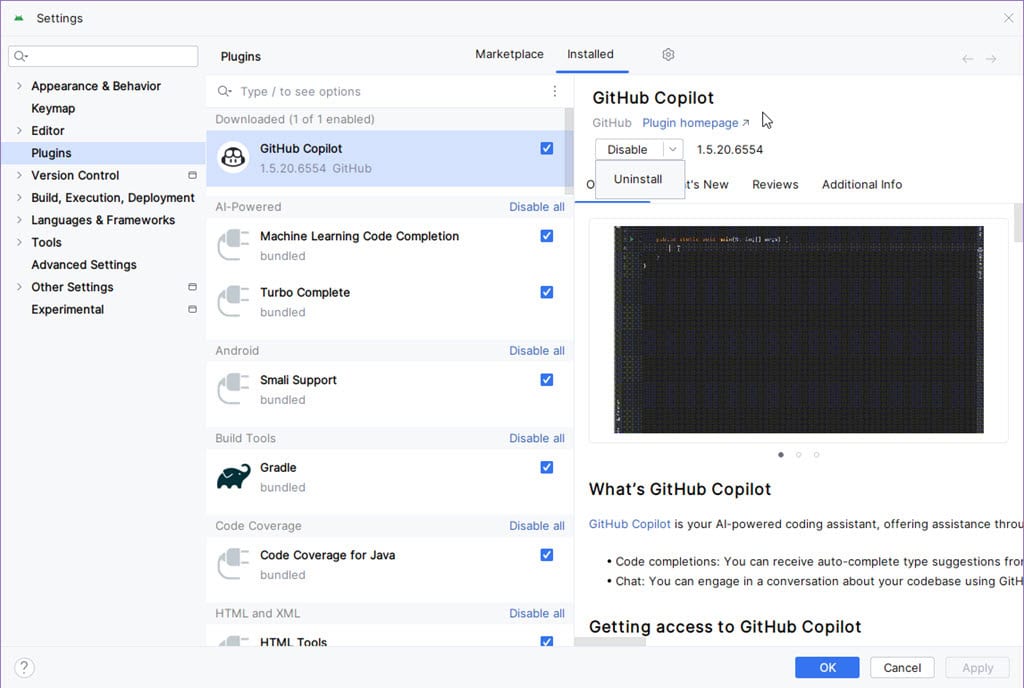This screenshot has width=1024, height=688.
Task: Click the back navigation arrow
Action: pos(967,59)
